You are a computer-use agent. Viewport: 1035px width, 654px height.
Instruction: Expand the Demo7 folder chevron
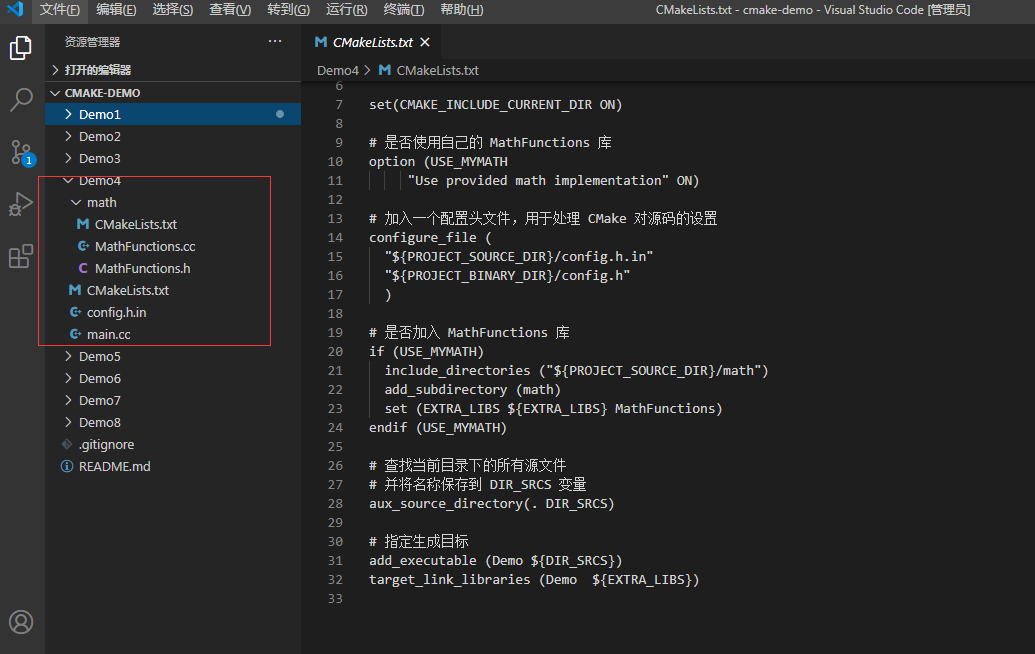[x=68, y=400]
